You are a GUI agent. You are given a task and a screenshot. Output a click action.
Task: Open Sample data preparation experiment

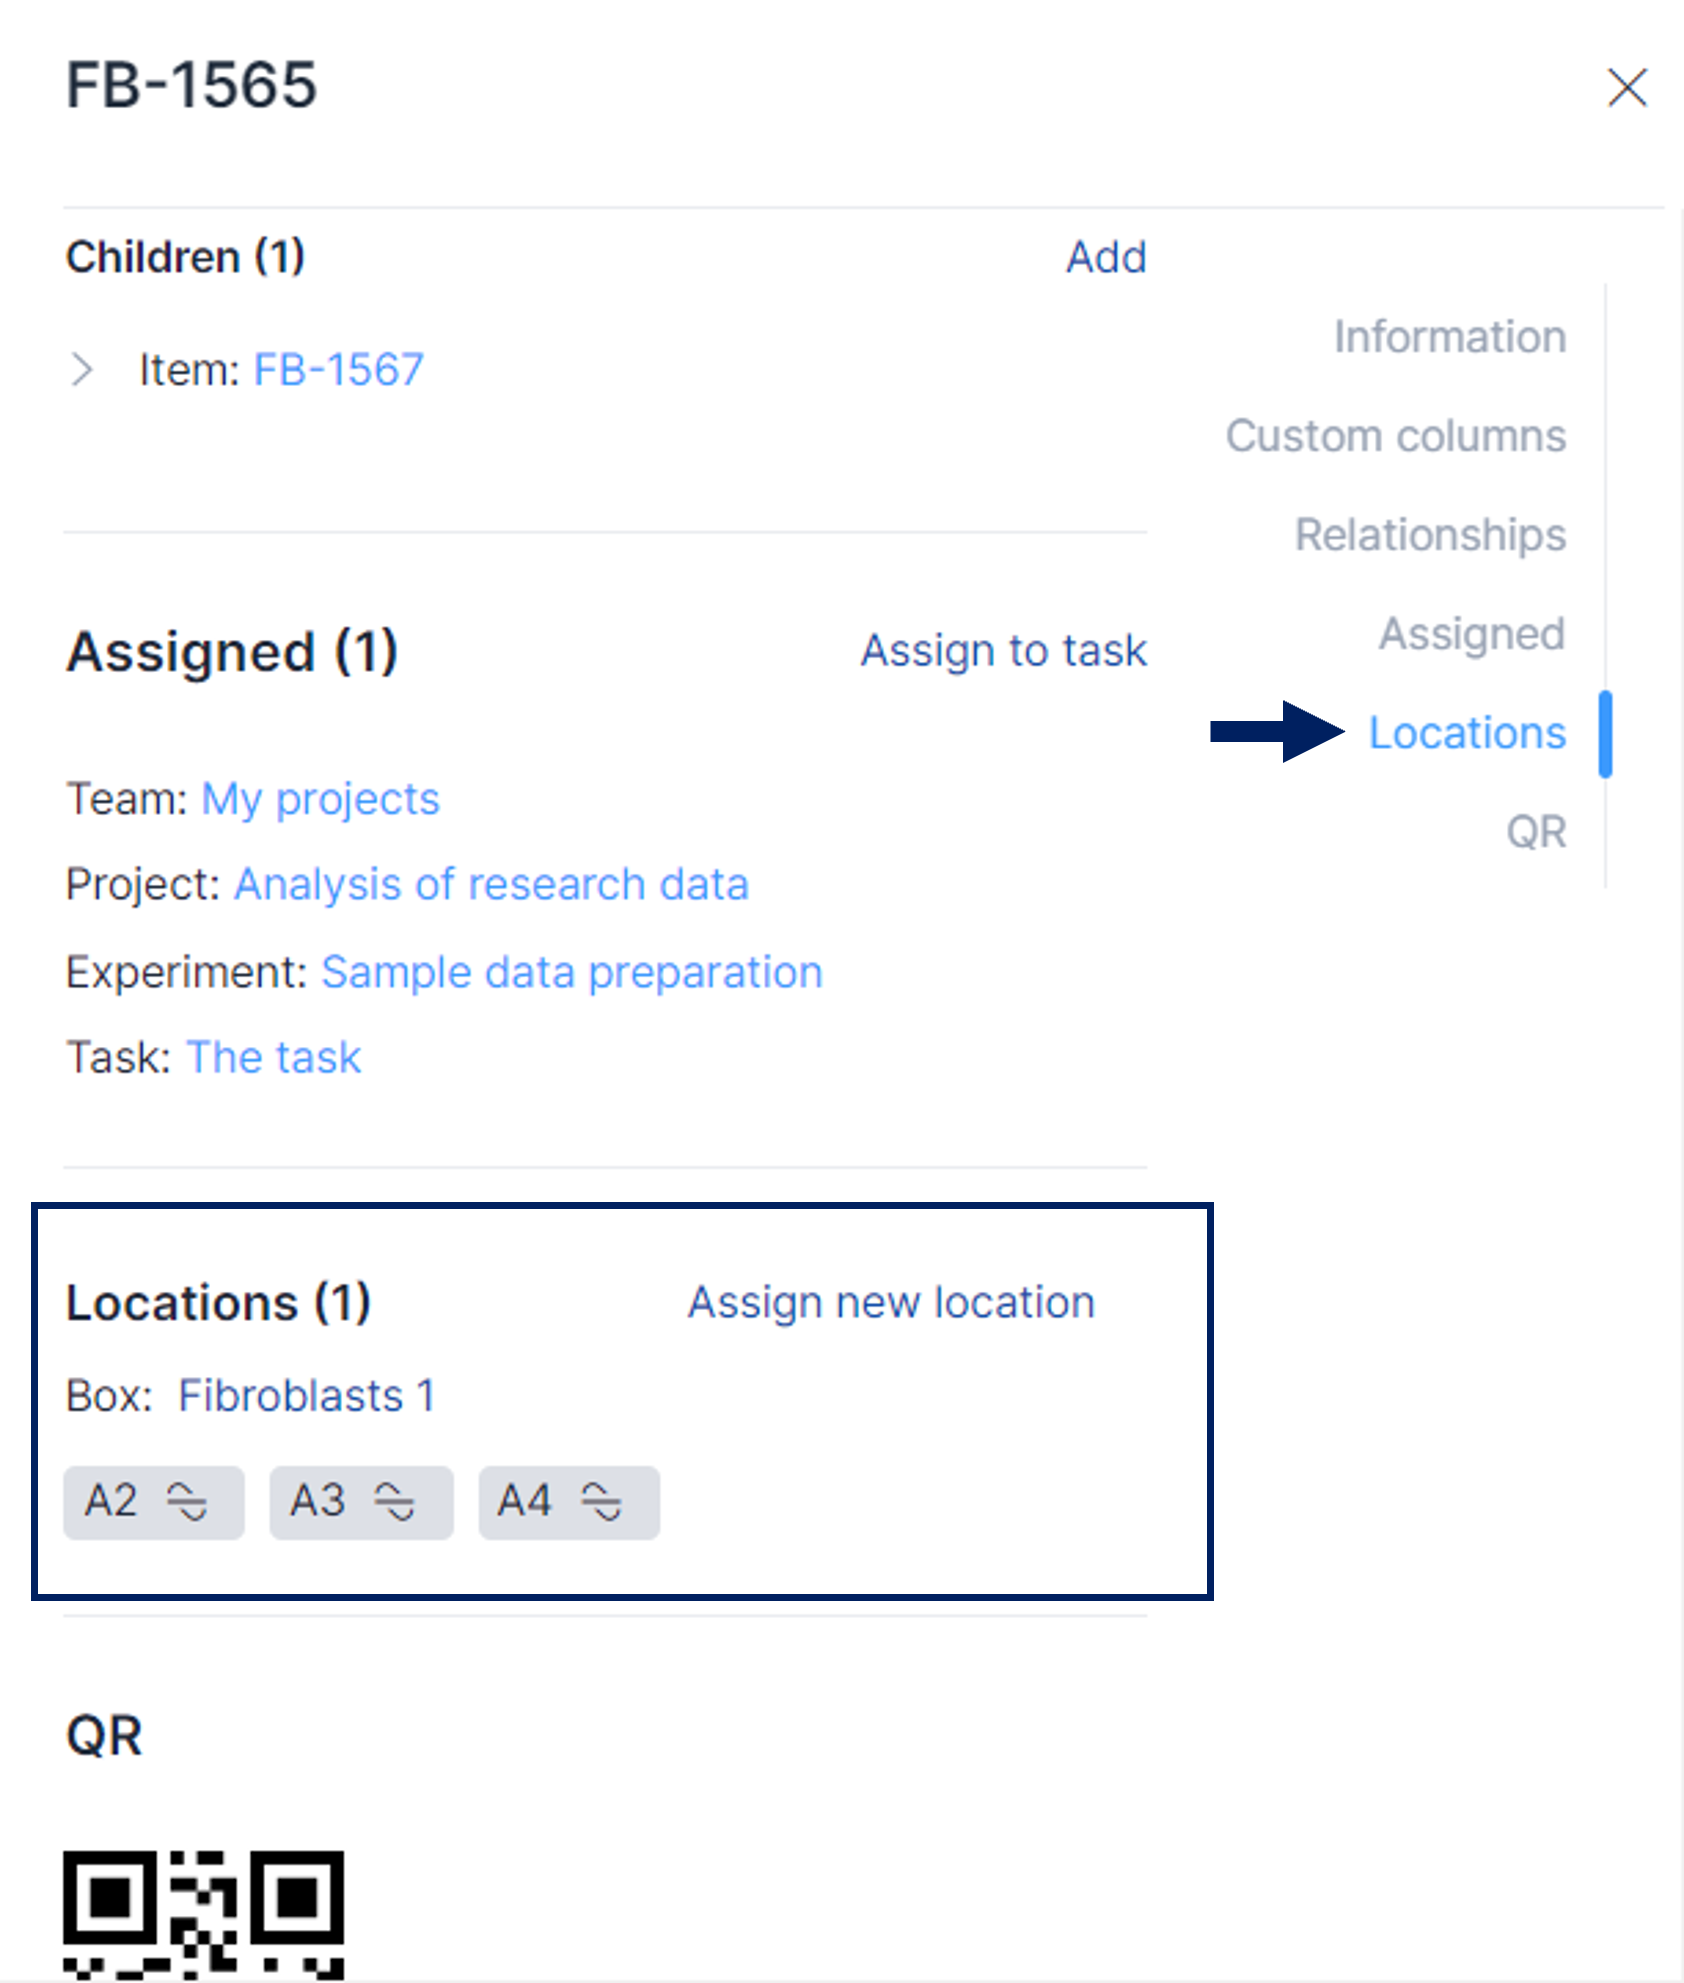(571, 972)
